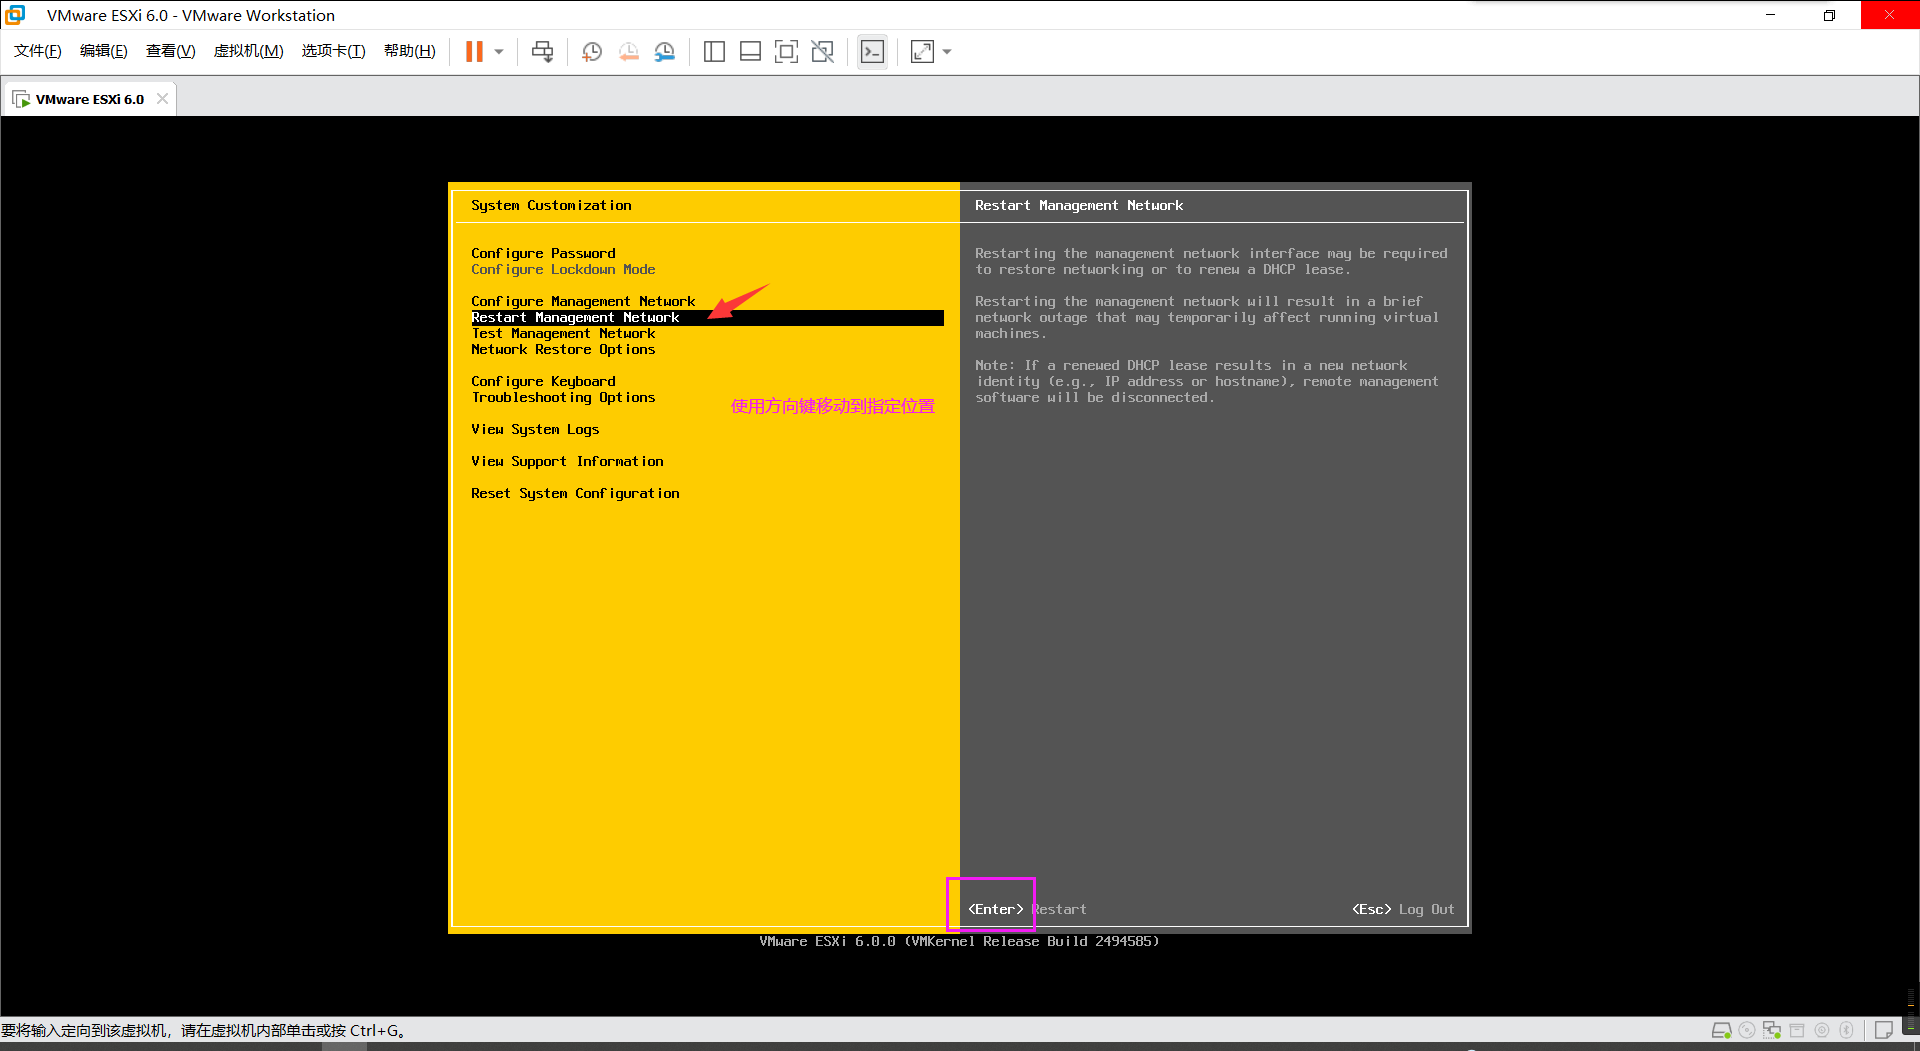The width and height of the screenshot is (1920, 1051).
Task: Click the network adapter status icon
Action: 1772,1030
